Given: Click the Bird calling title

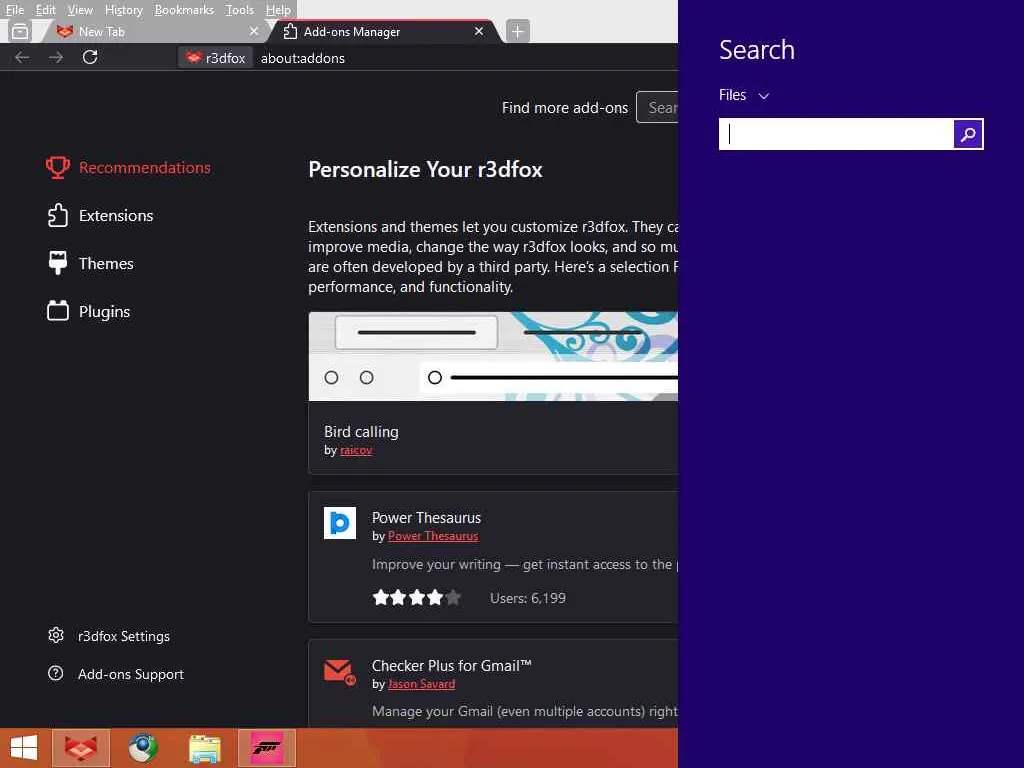Looking at the screenshot, I should click(x=361, y=432).
